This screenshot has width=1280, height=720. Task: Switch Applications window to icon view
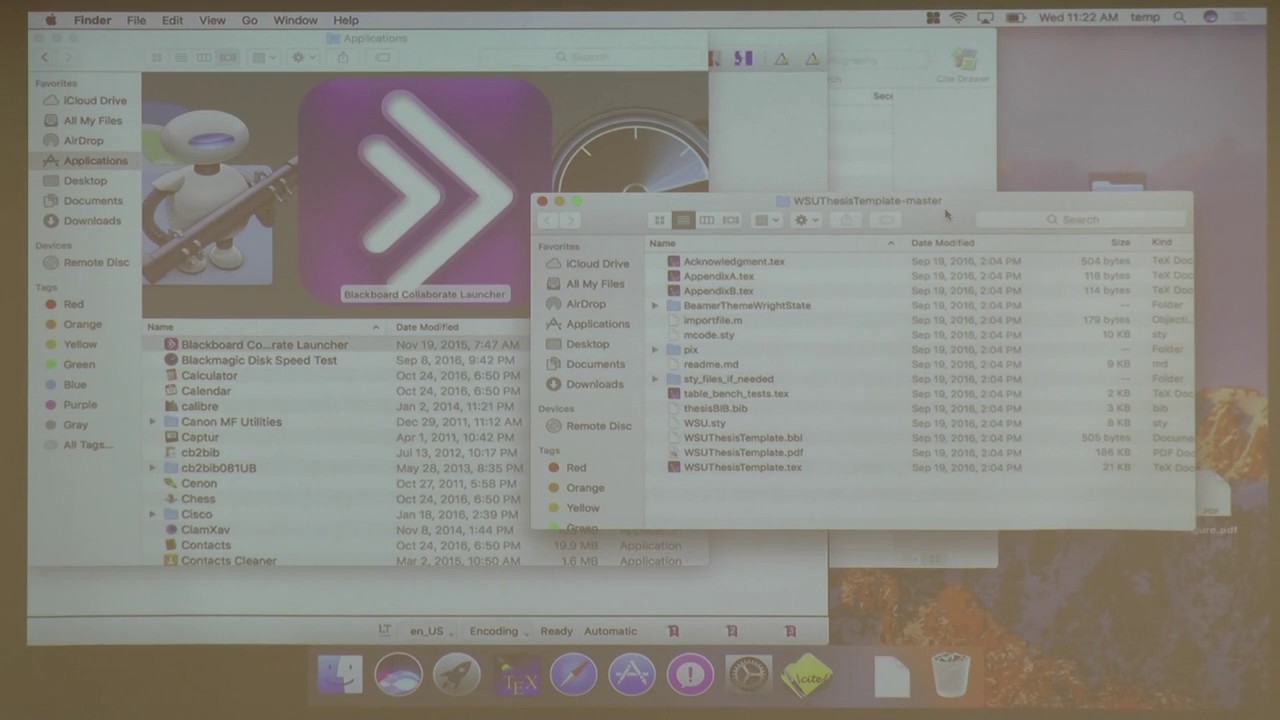click(157, 58)
